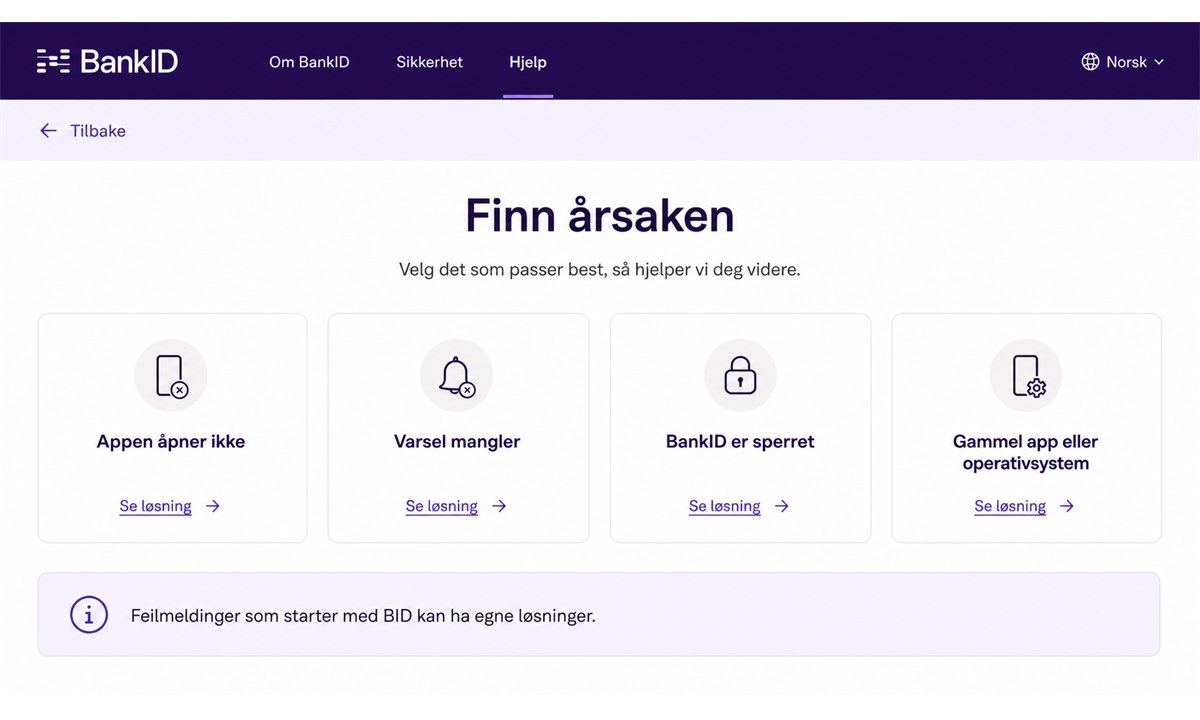Click the Tilbake back arrow icon
The image size is (1200, 720).
point(48,131)
